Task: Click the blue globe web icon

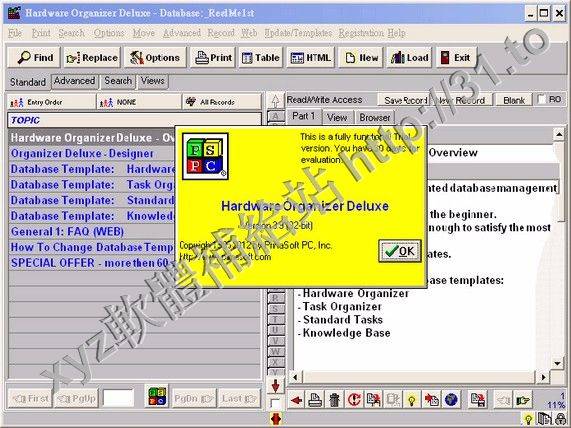Action: (x=451, y=400)
